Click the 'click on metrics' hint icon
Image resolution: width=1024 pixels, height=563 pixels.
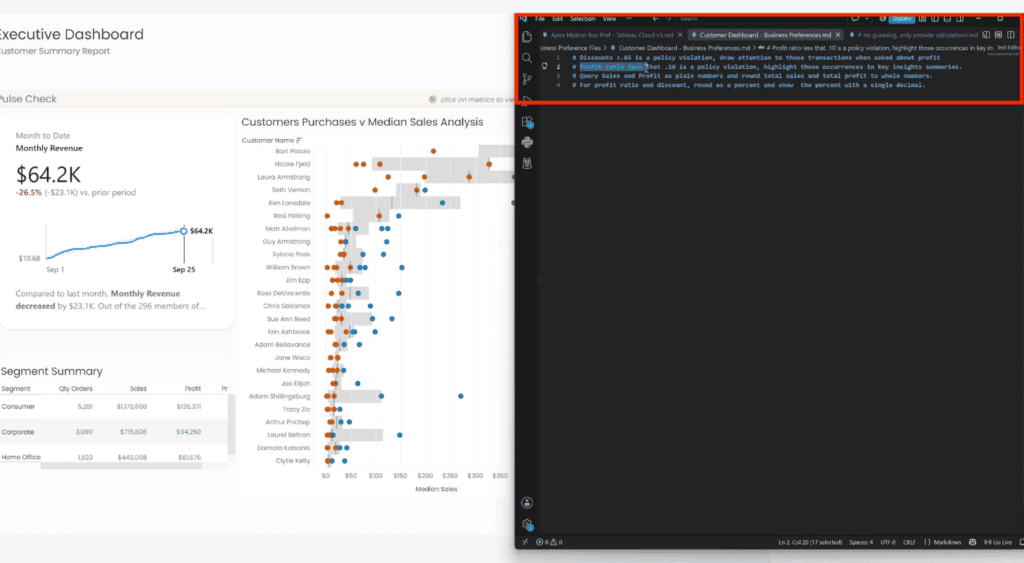[x=432, y=99]
